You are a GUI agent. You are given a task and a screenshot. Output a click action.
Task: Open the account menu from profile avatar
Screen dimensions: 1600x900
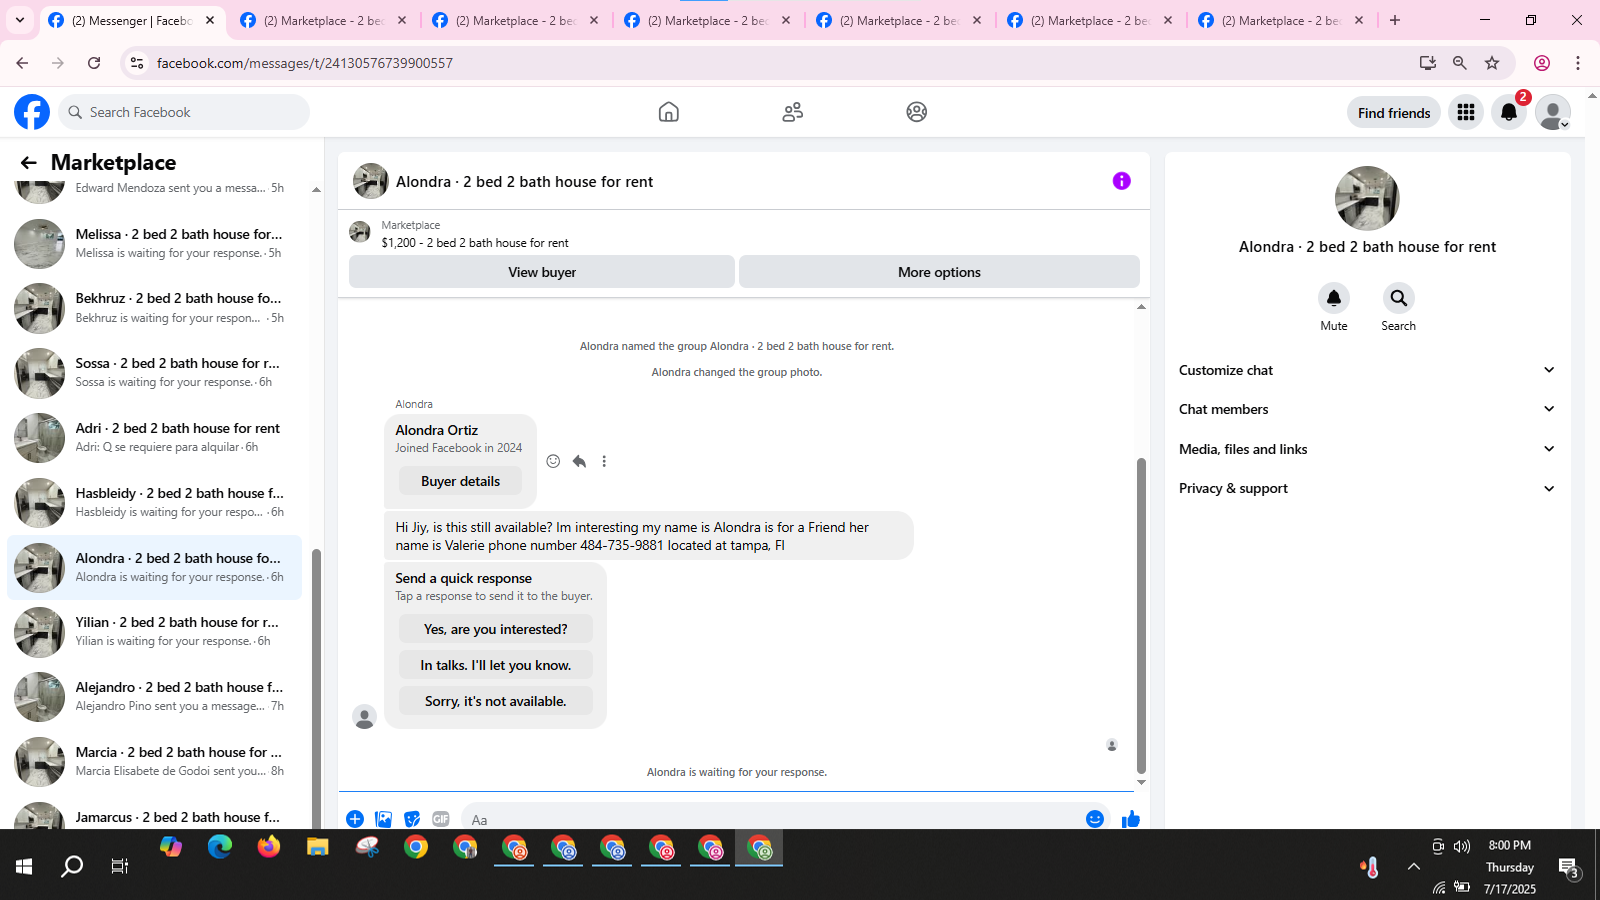pyautogui.click(x=1553, y=113)
